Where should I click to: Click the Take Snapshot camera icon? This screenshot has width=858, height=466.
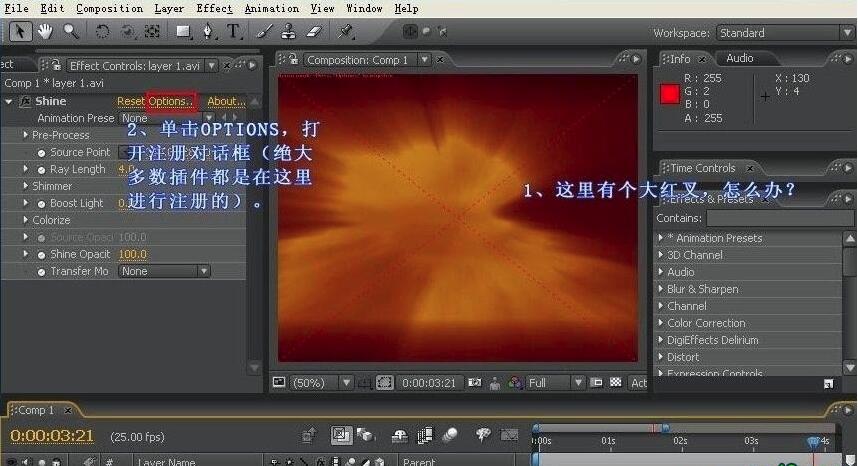point(474,383)
